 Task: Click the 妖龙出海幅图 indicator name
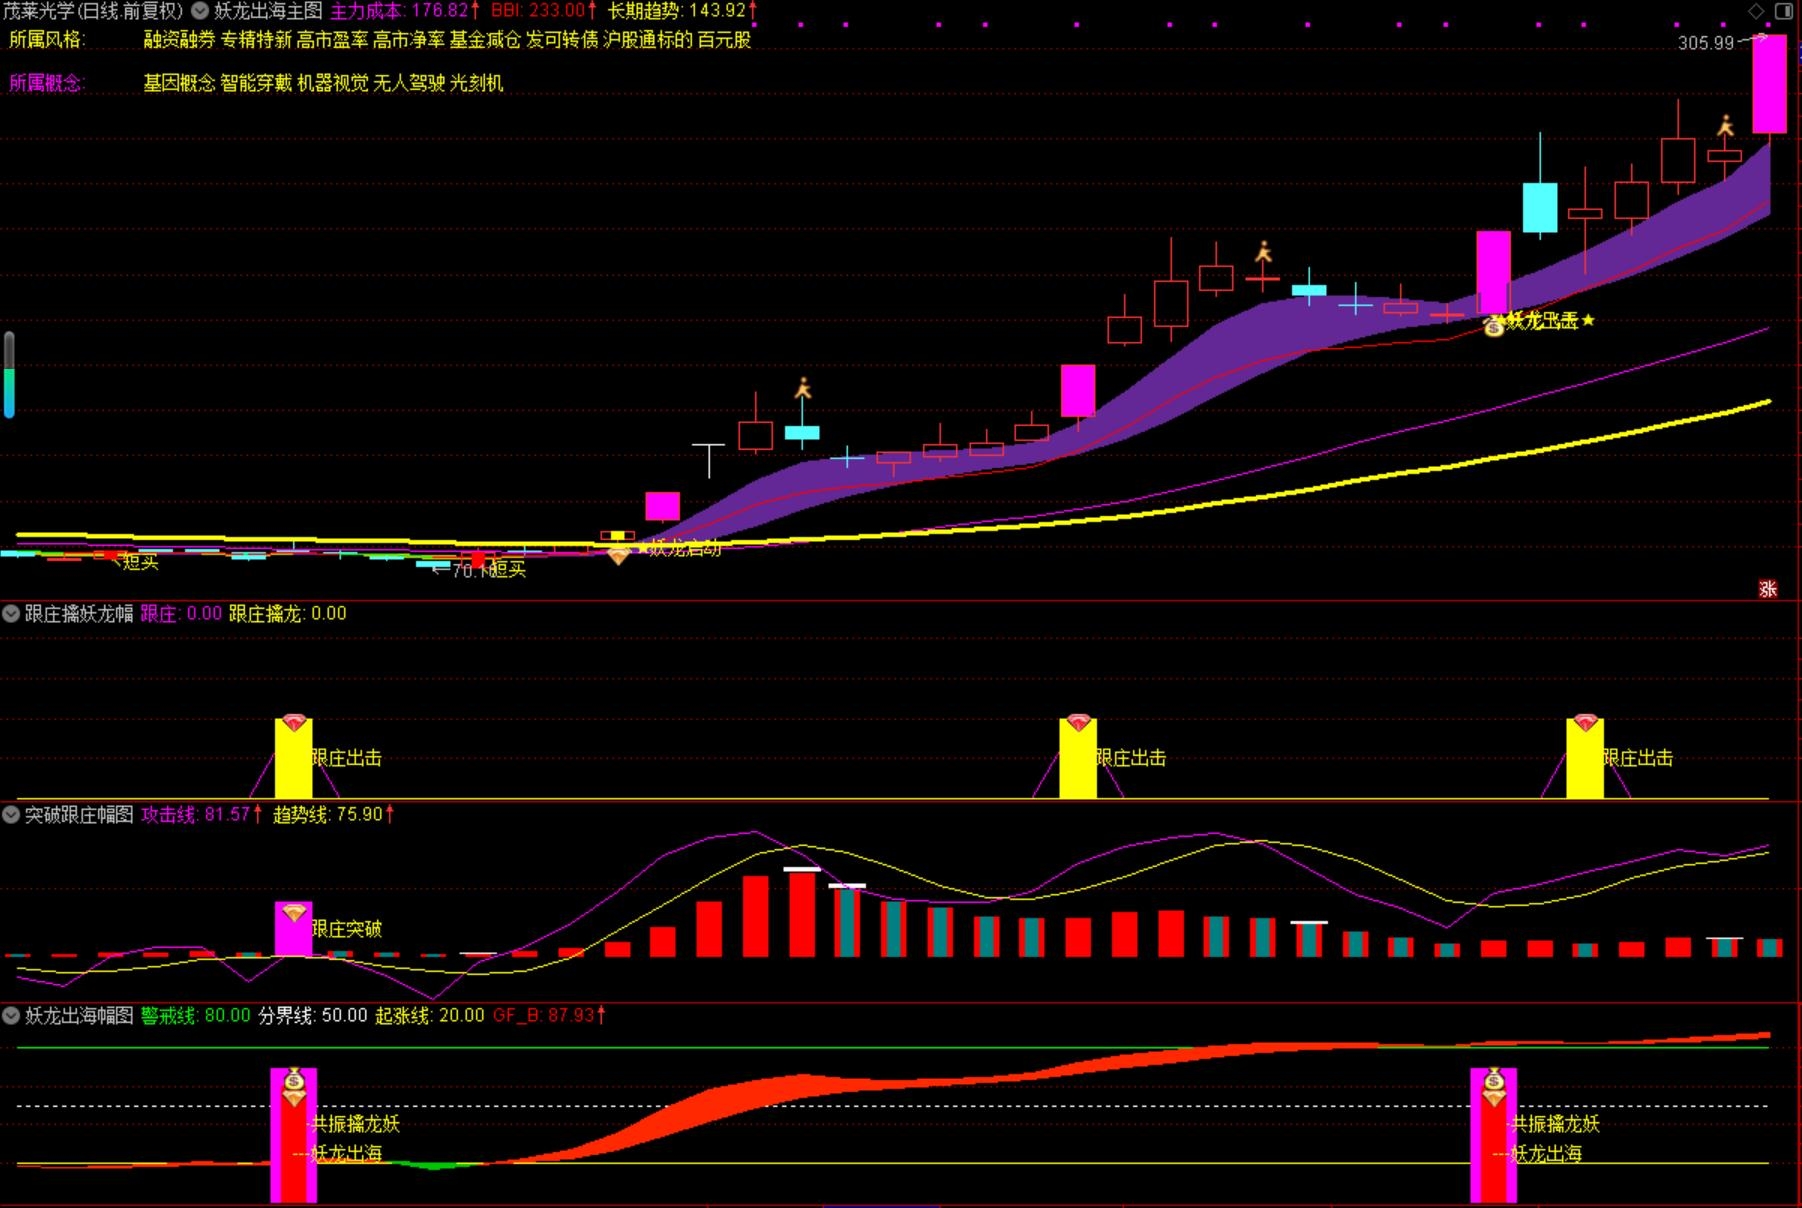pyautogui.click(x=79, y=1015)
